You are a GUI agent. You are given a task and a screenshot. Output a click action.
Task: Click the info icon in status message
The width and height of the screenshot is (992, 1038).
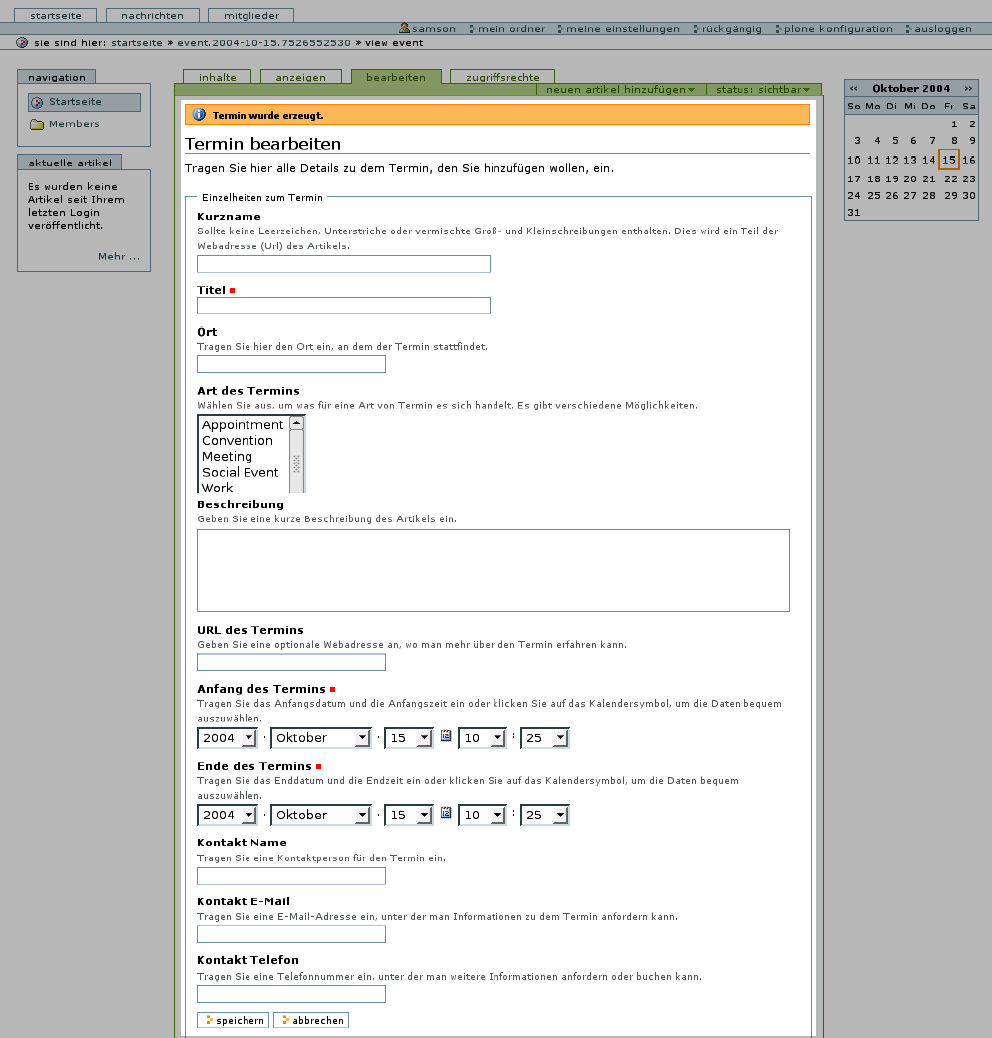[x=199, y=115]
